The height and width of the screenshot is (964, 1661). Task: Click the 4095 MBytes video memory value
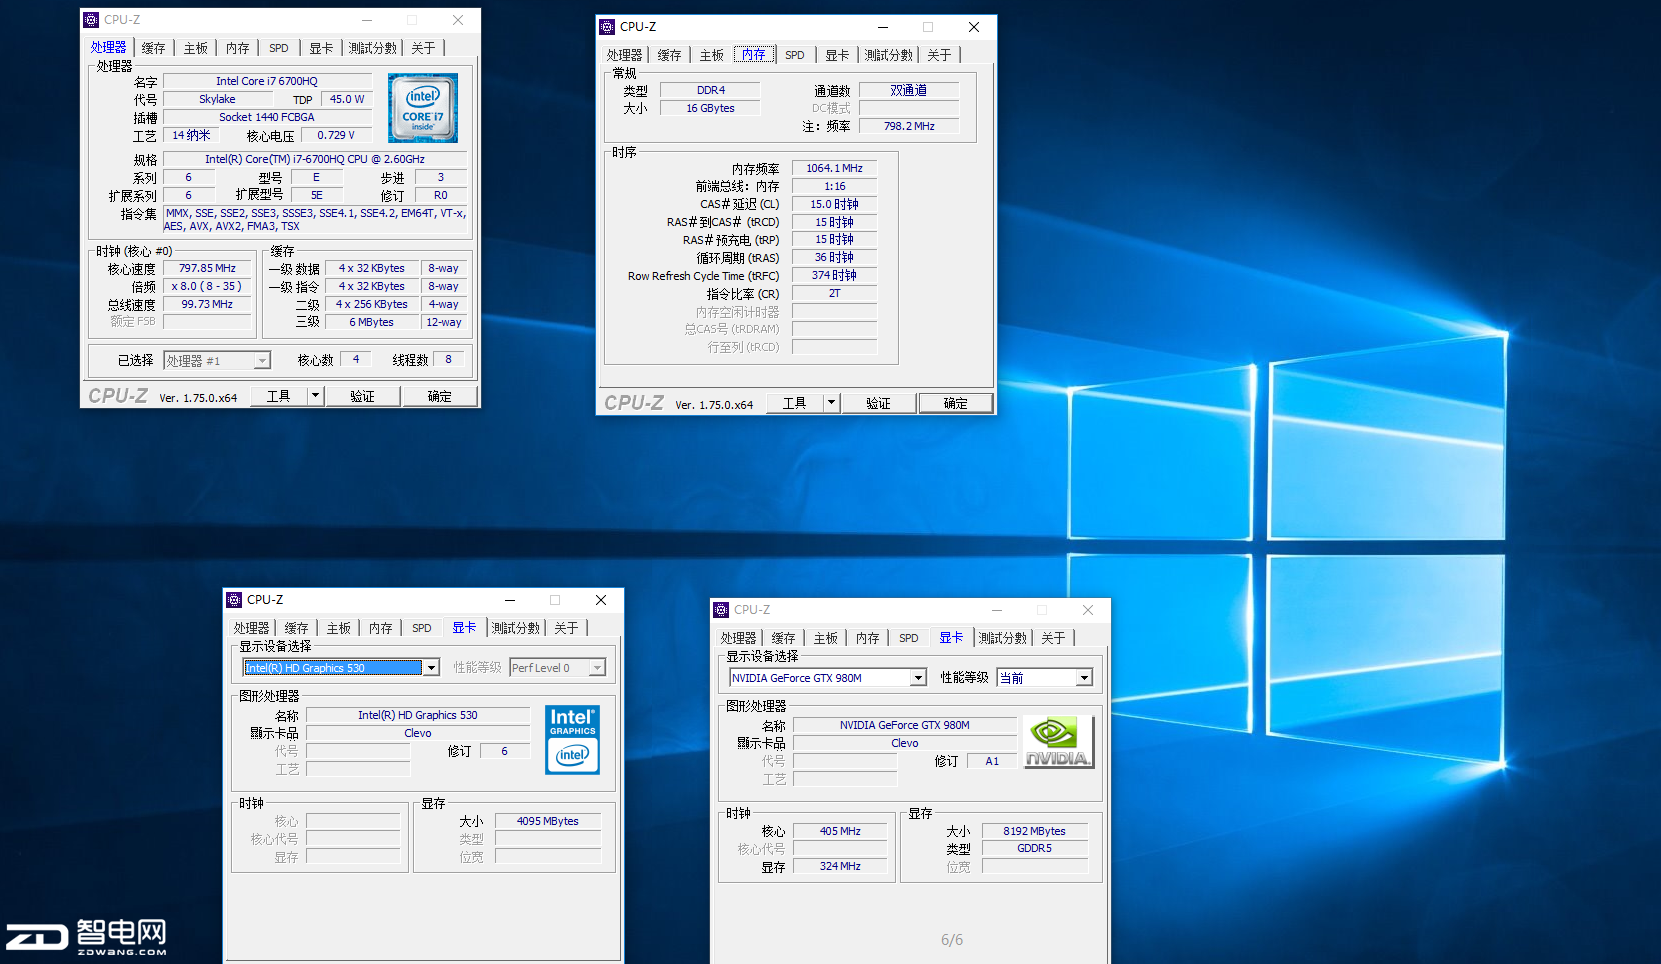(547, 821)
